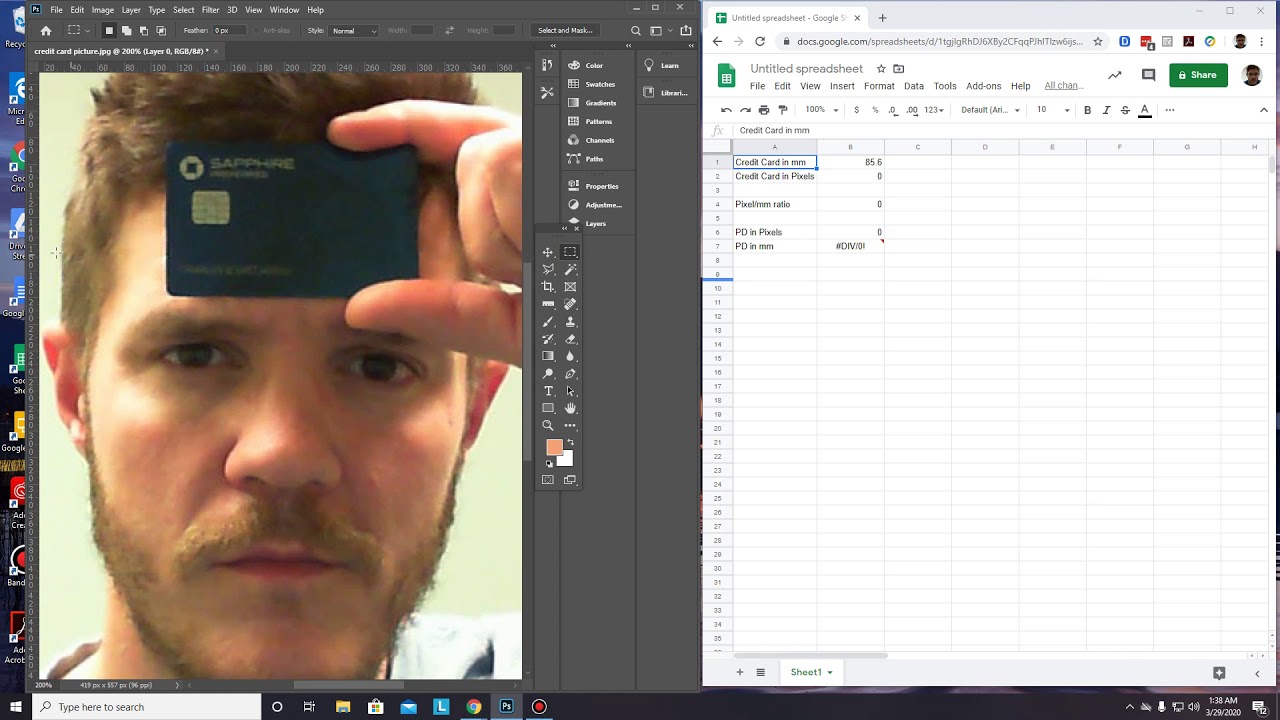Screen dimensions: 1280x720
Task: Select the Ruler tool
Action: coord(548,304)
